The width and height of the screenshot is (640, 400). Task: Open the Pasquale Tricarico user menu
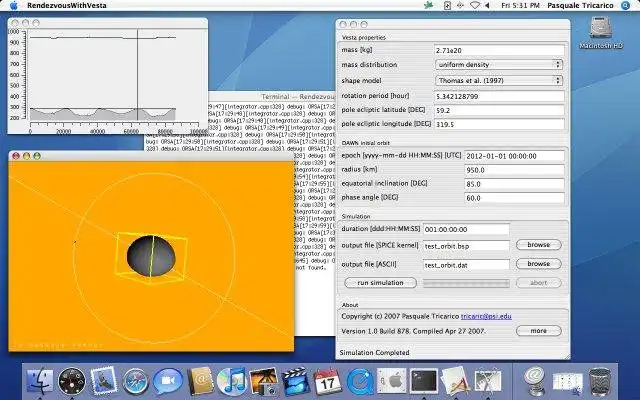coord(580,5)
